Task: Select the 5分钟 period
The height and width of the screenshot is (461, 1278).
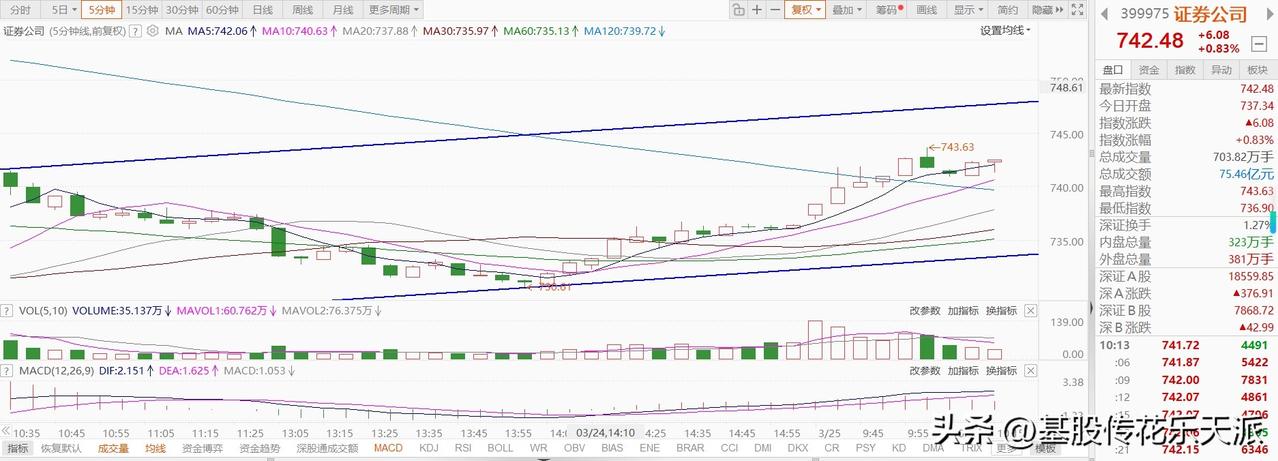Action: (x=101, y=10)
